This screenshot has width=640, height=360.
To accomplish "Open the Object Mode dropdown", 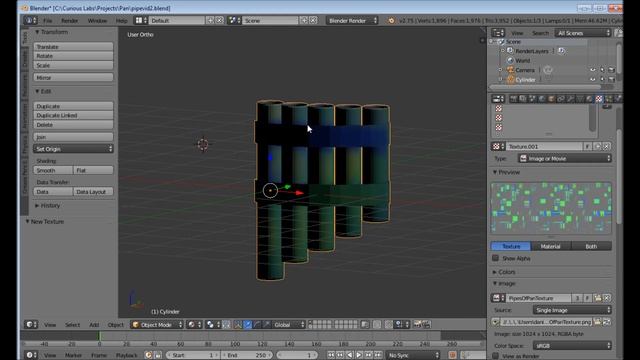I will (x=157, y=324).
